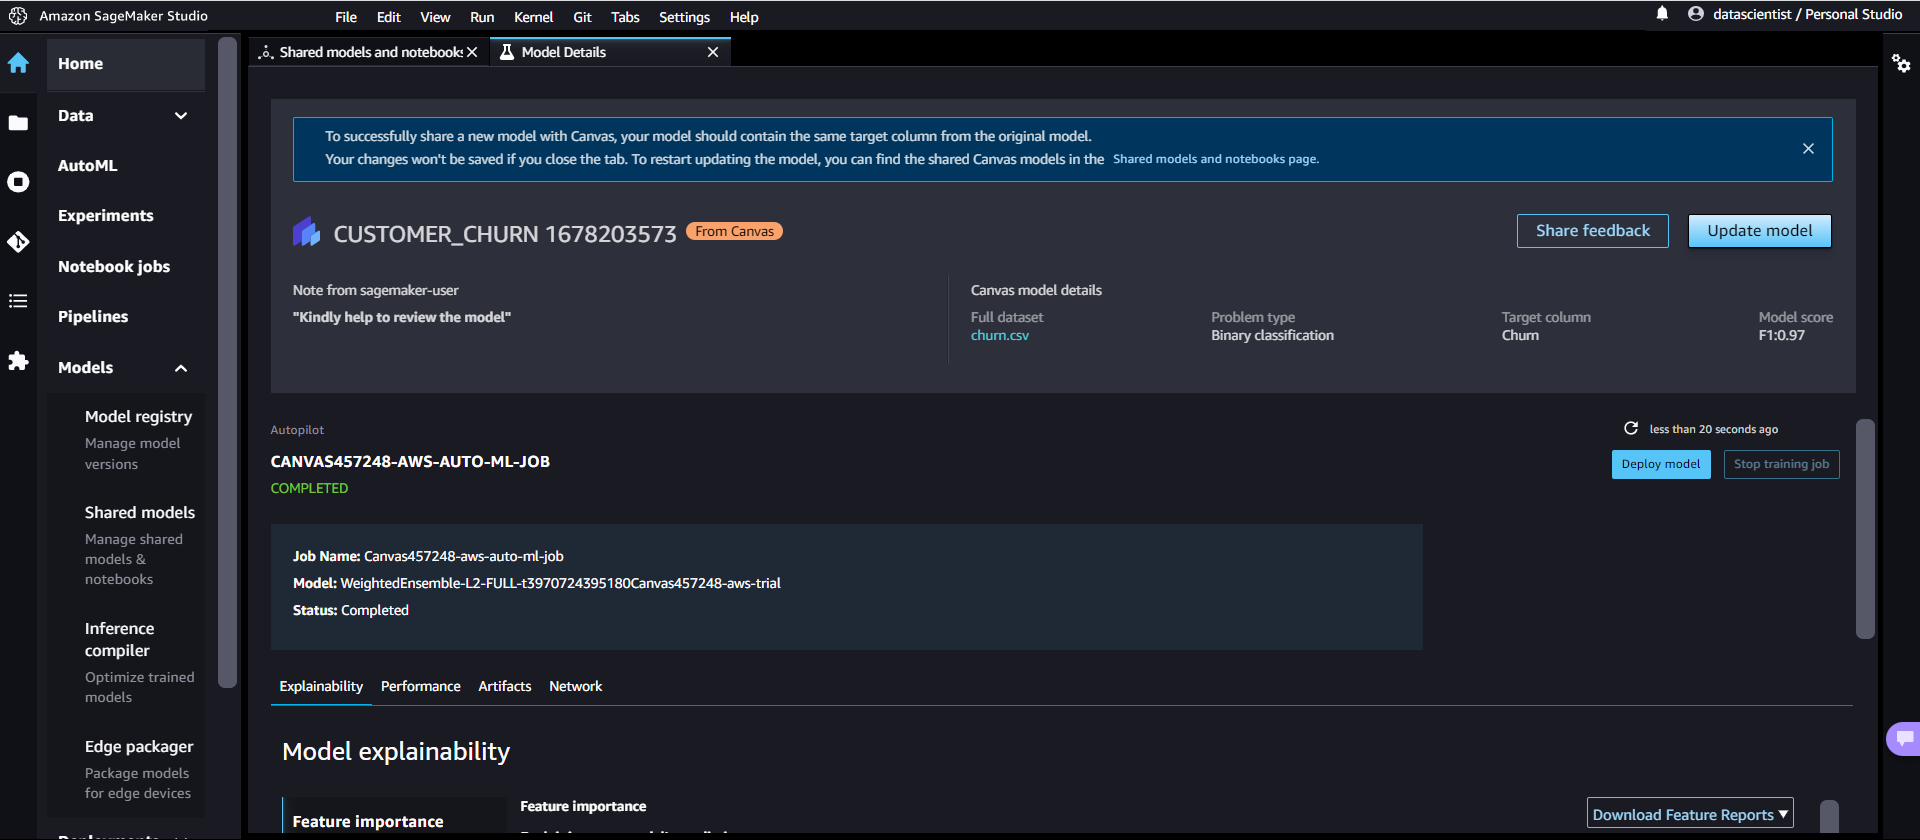This screenshot has height=840, width=1920.
Task: Click the CANVAS457248-AWS-AUTO-ML-JOB heading
Action: coord(410,462)
